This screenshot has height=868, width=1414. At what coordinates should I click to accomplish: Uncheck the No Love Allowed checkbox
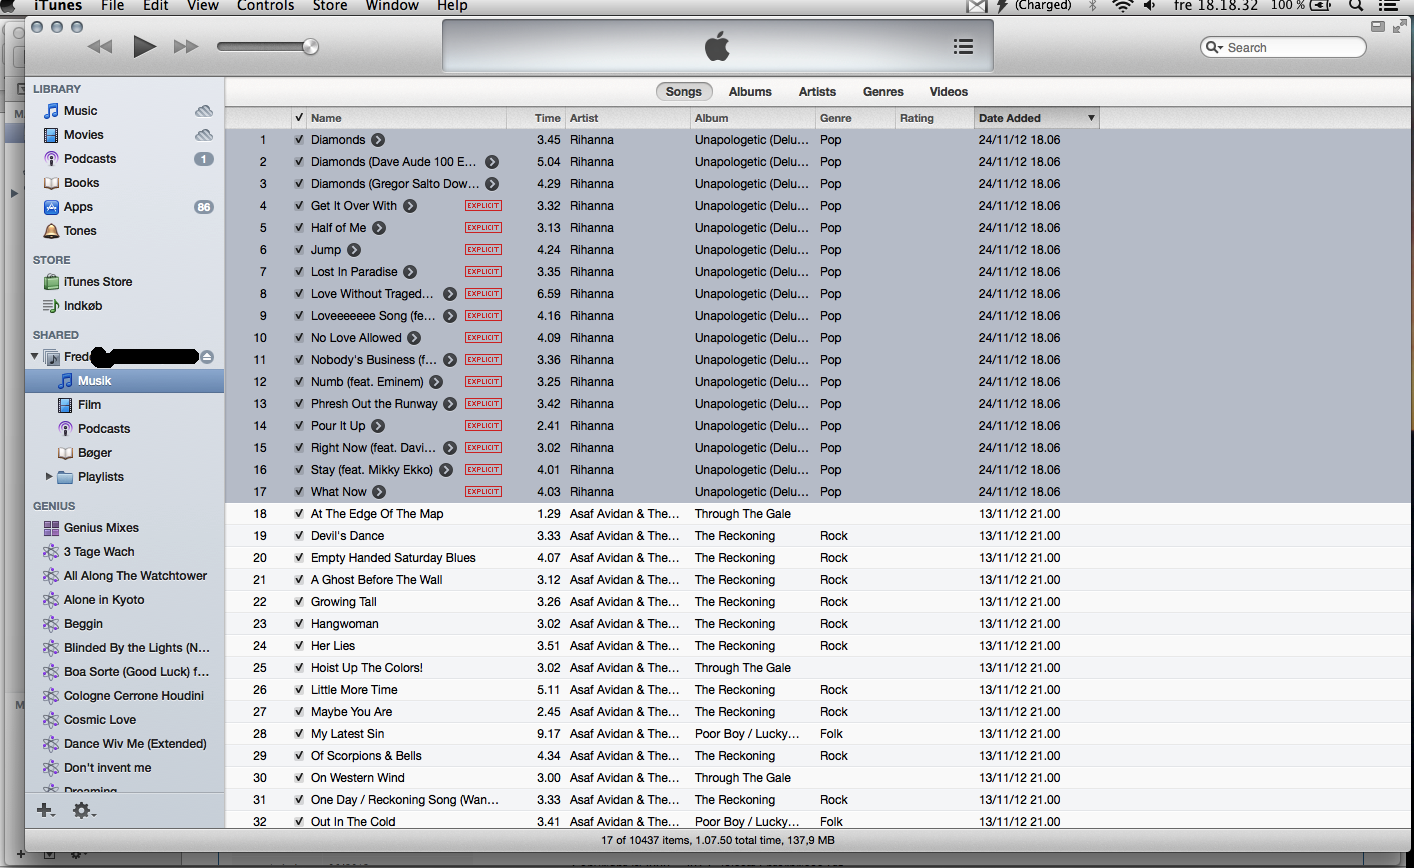click(299, 338)
